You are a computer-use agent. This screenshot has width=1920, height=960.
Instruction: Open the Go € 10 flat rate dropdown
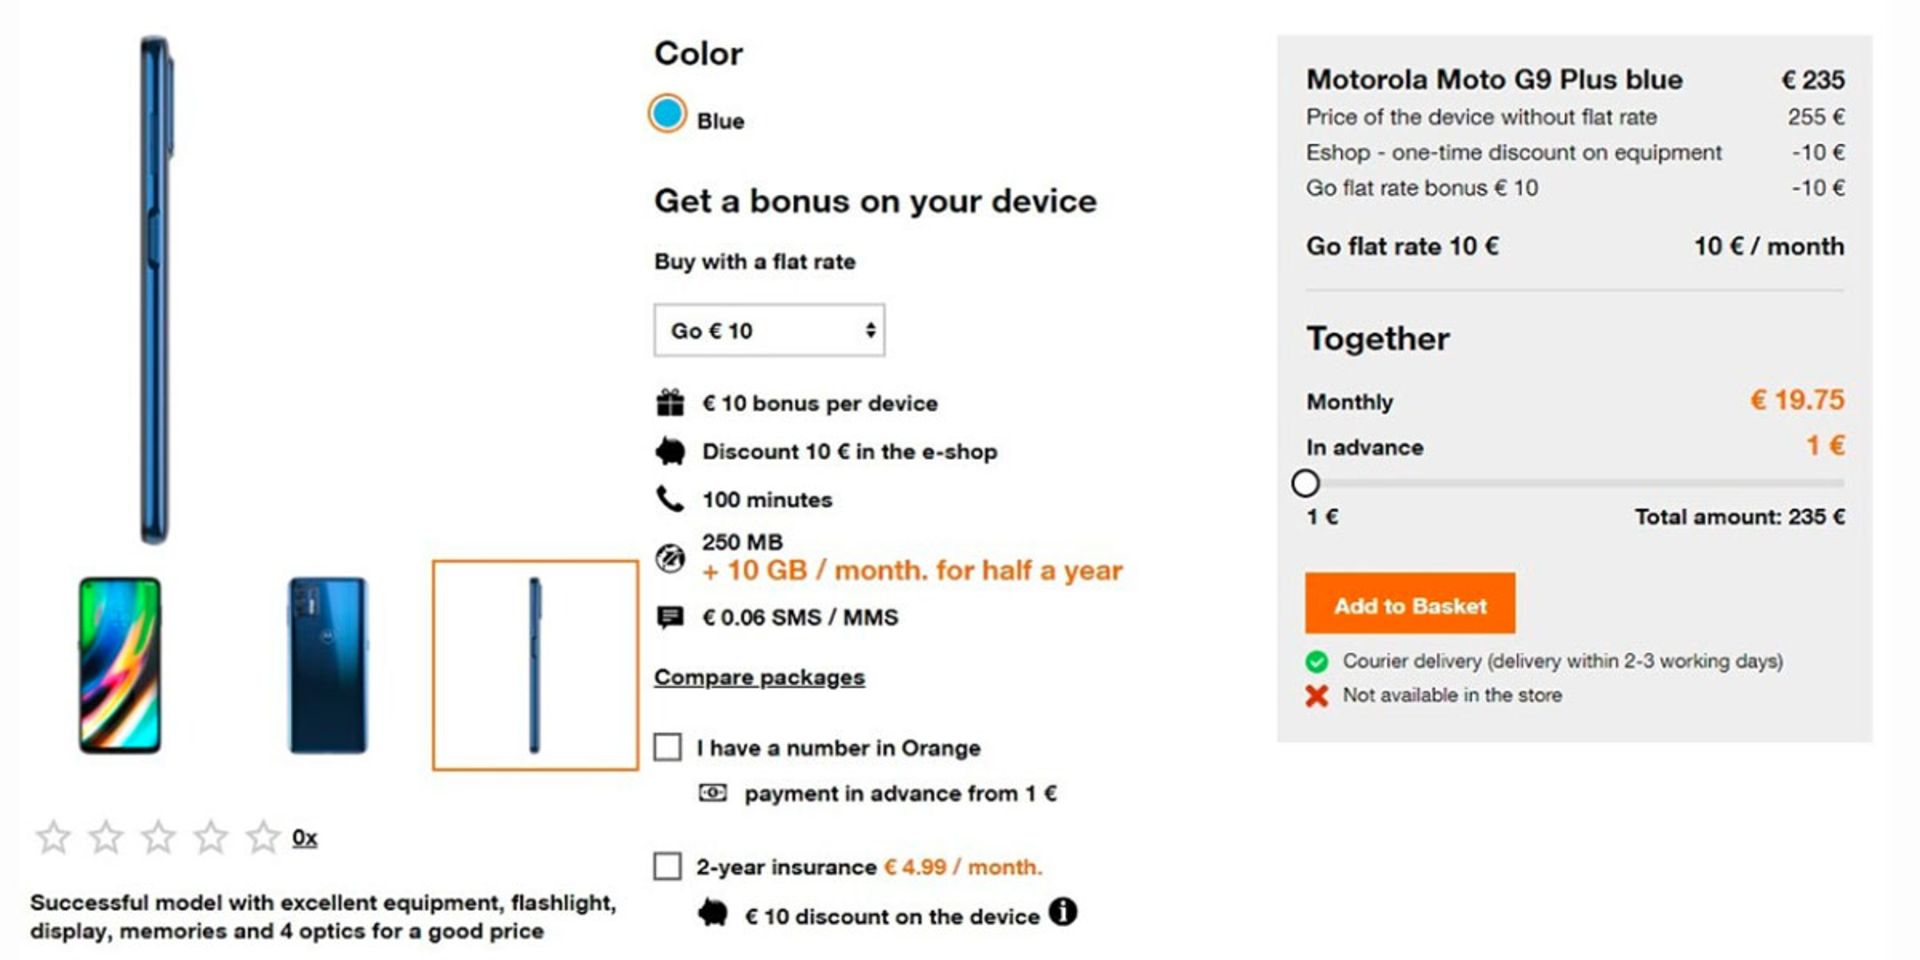[769, 330]
